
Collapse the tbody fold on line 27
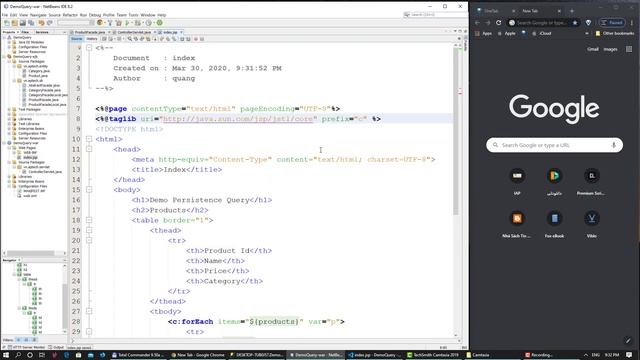pyautogui.click(x=89, y=311)
